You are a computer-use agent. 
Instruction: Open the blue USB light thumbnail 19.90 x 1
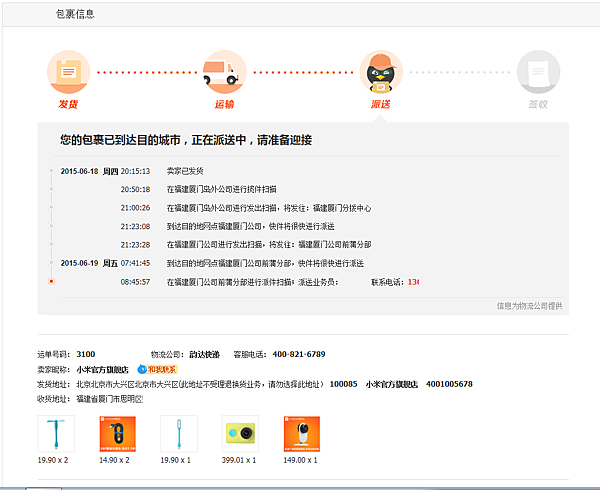pos(179,434)
